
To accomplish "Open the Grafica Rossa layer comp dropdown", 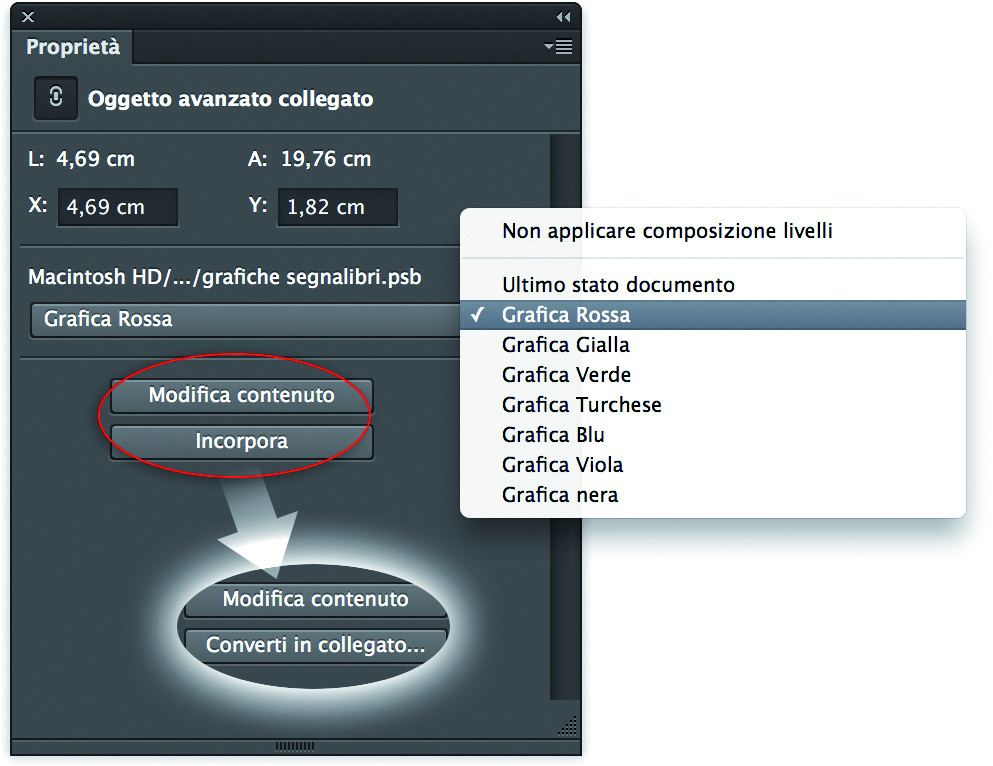I will click(246, 320).
